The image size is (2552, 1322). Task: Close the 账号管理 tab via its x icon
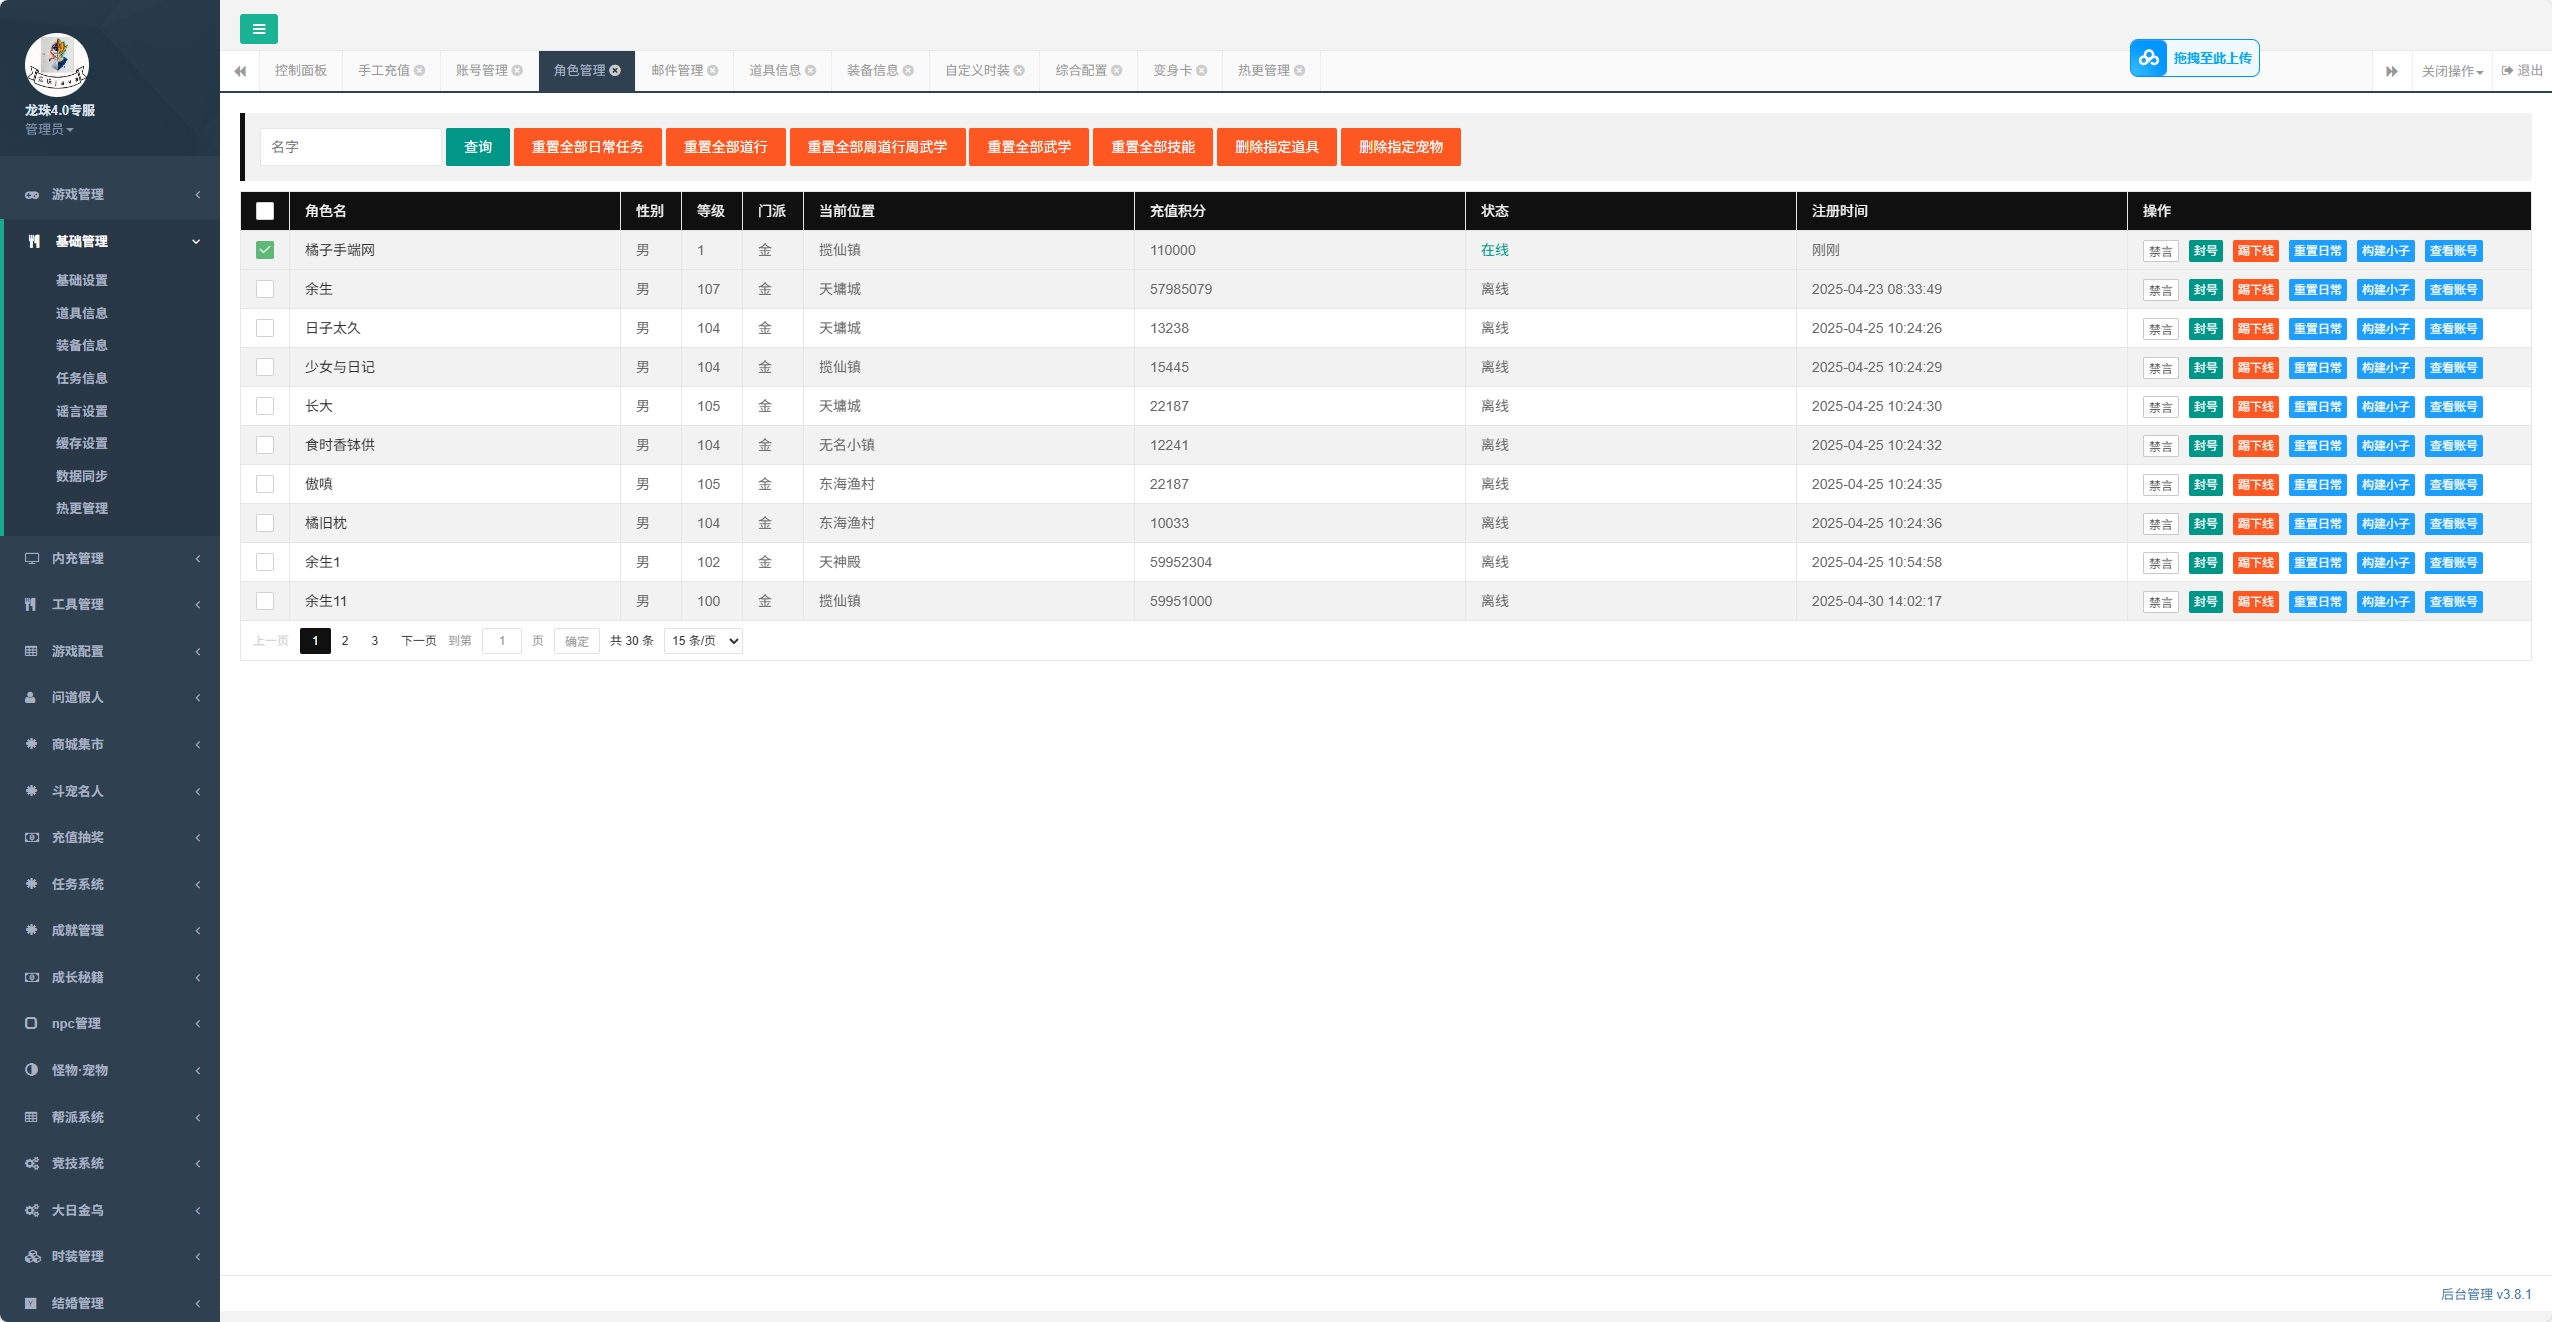(x=517, y=70)
